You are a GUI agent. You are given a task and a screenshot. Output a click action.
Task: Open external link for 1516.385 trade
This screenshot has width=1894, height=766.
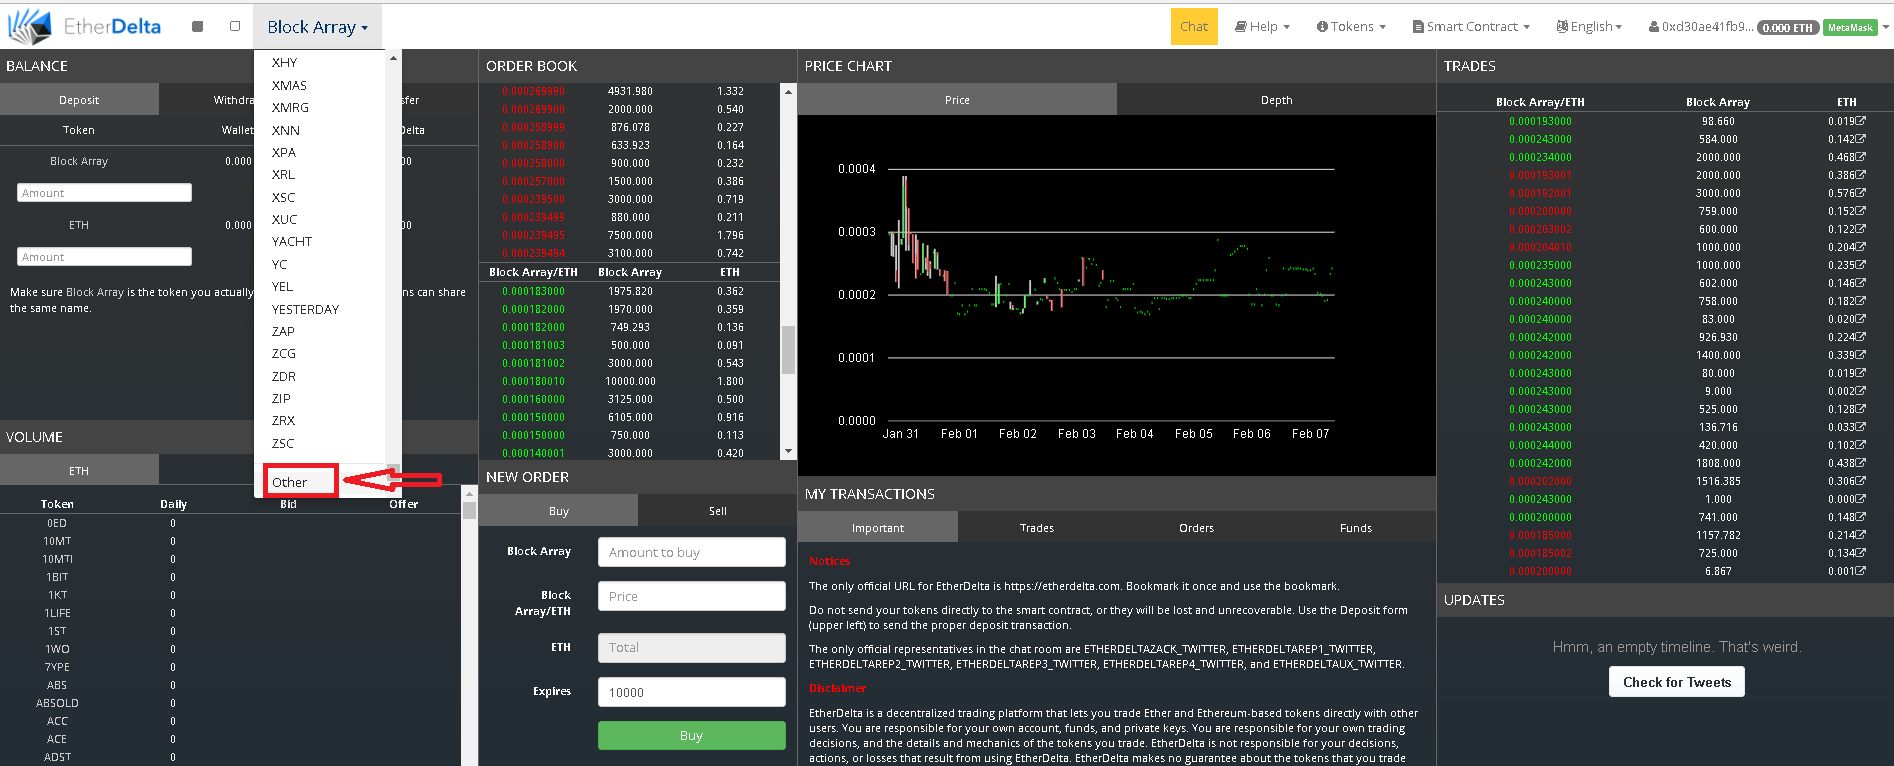pos(1861,481)
